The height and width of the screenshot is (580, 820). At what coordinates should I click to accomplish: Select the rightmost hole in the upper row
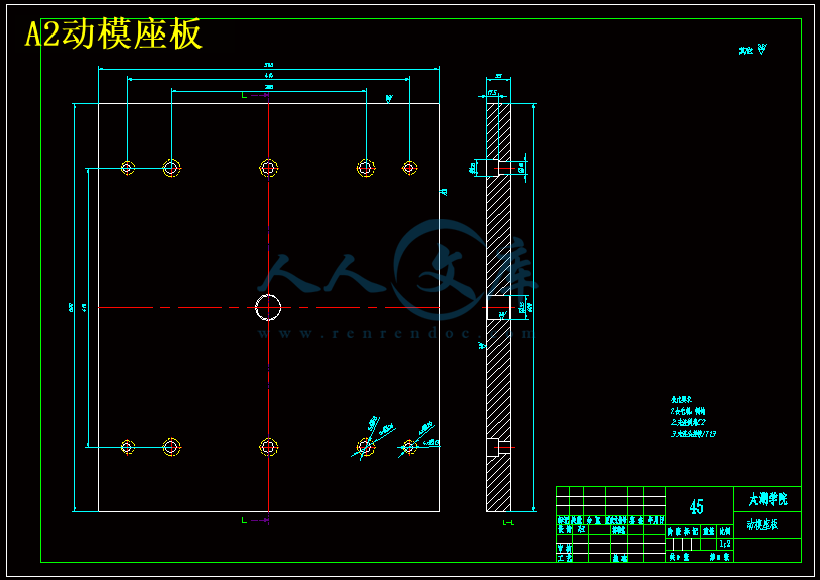click(409, 168)
